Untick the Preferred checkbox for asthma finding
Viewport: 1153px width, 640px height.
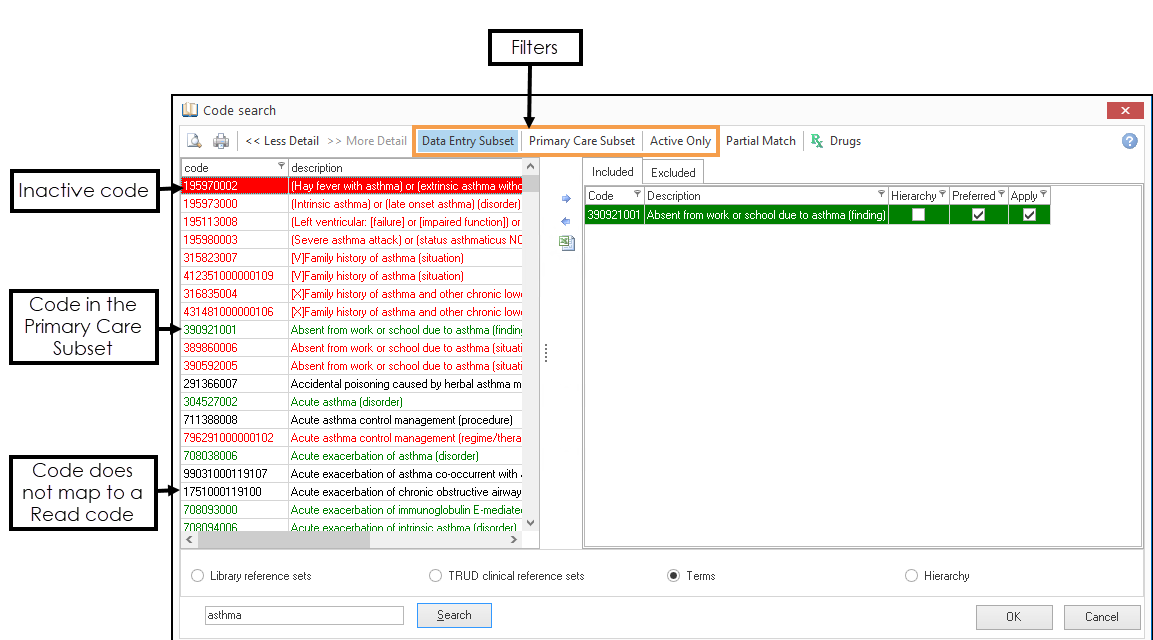click(978, 214)
